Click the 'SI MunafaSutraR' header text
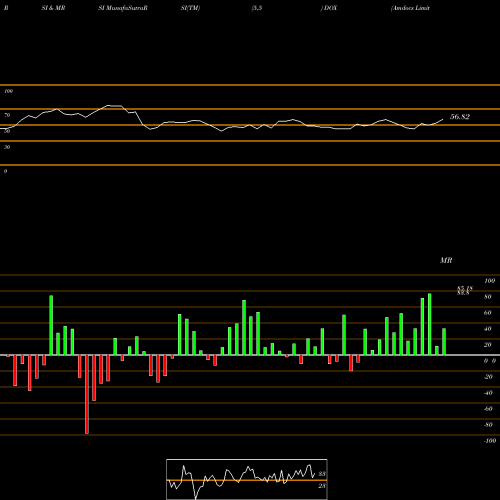The height and width of the screenshot is (500, 500). point(123,8)
